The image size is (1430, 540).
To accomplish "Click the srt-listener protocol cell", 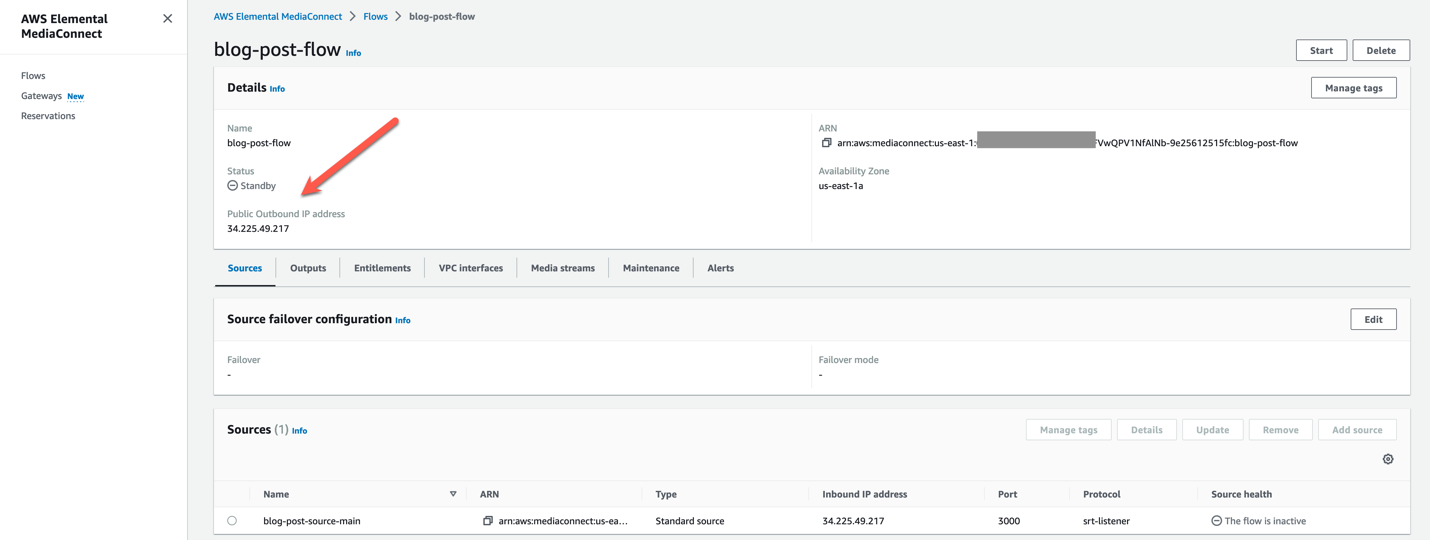I will [x=1106, y=521].
